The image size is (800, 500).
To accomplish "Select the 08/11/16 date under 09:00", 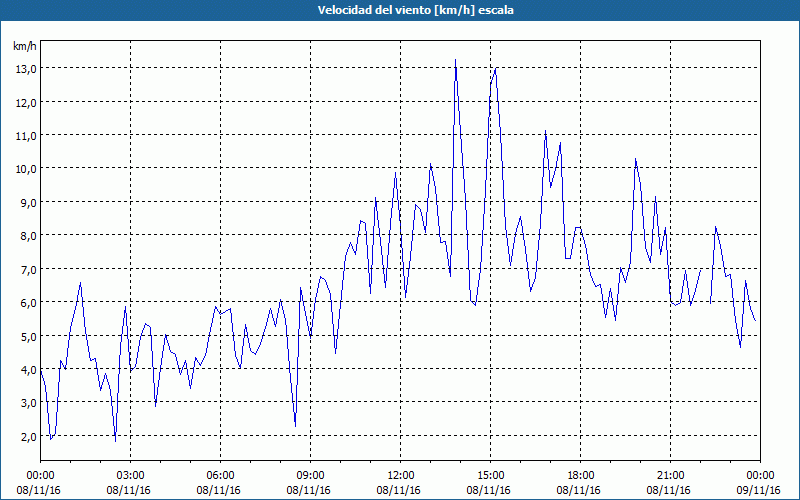I will pos(308,490).
